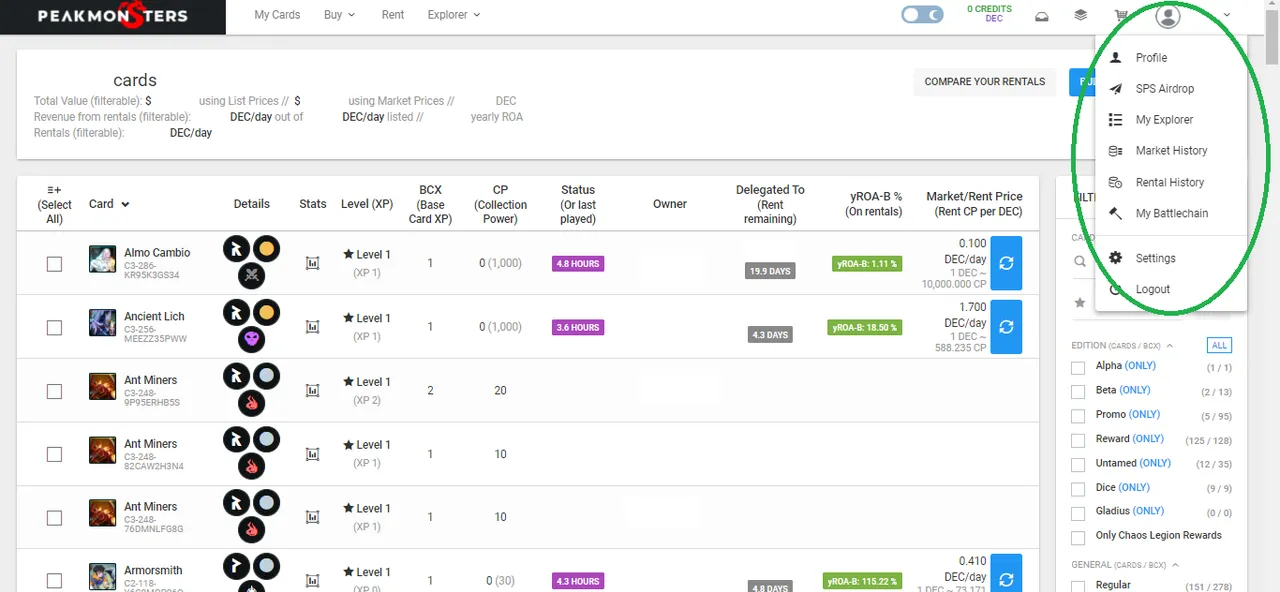Open stats icon for Ant Miners C3-248-9P95ERHB5S
Screen dimensions: 1280x592
tap(312, 391)
